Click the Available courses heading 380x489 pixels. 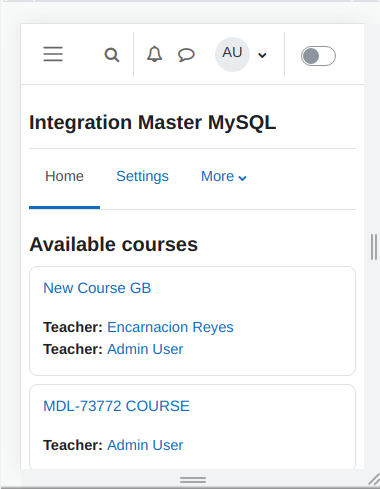pyautogui.click(x=114, y=244)
